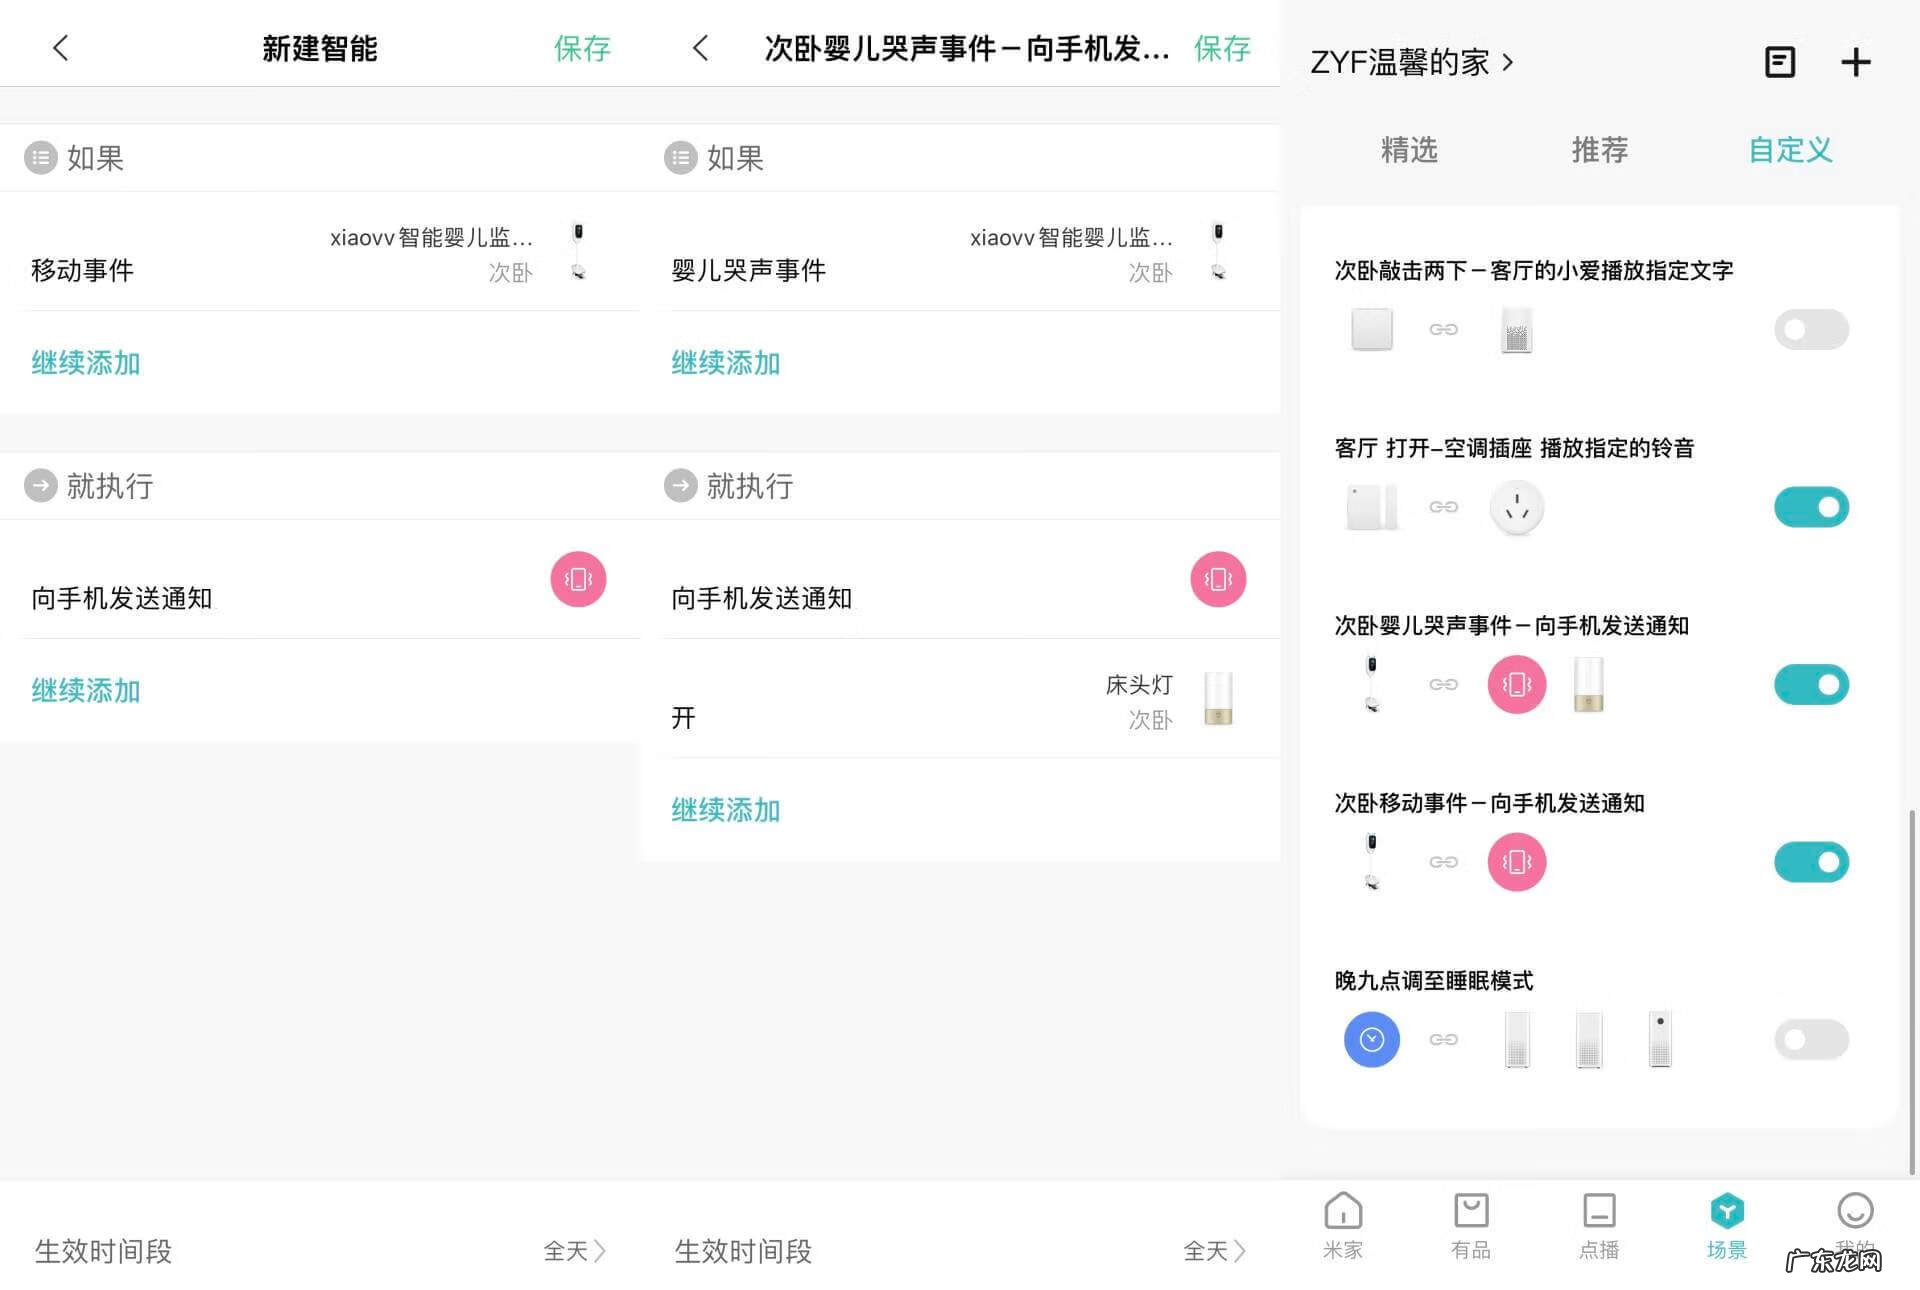Tap the 场景 scene cube icon
1920x1290 pixels.
1726,1222
